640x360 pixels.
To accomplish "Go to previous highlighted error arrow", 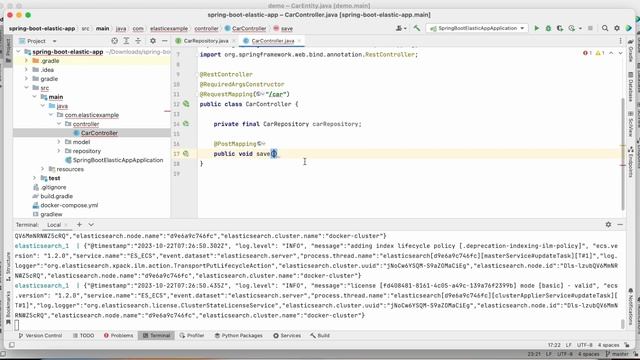I will [611, 53].
